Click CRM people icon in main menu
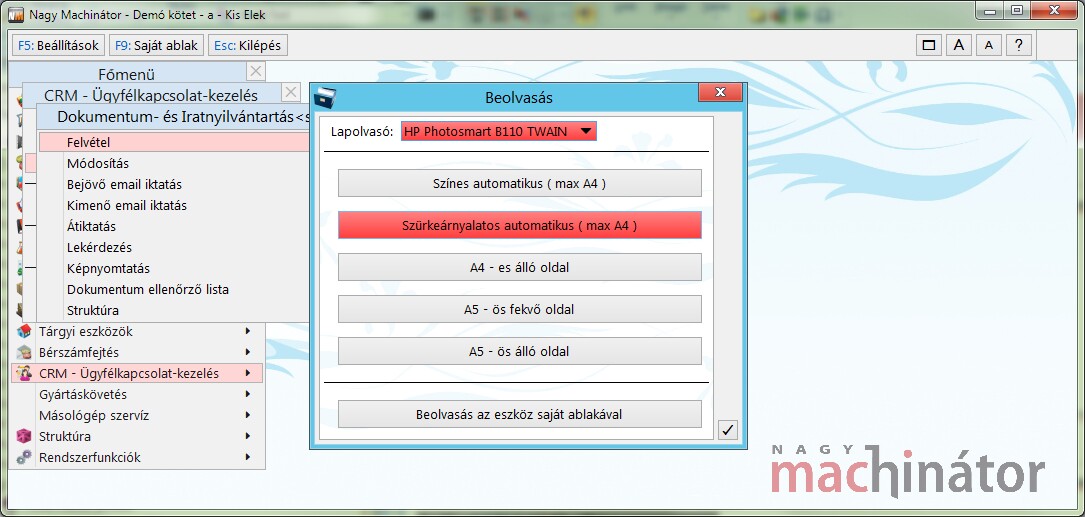The image size is (1085, 517). click(x=24, y=374)
